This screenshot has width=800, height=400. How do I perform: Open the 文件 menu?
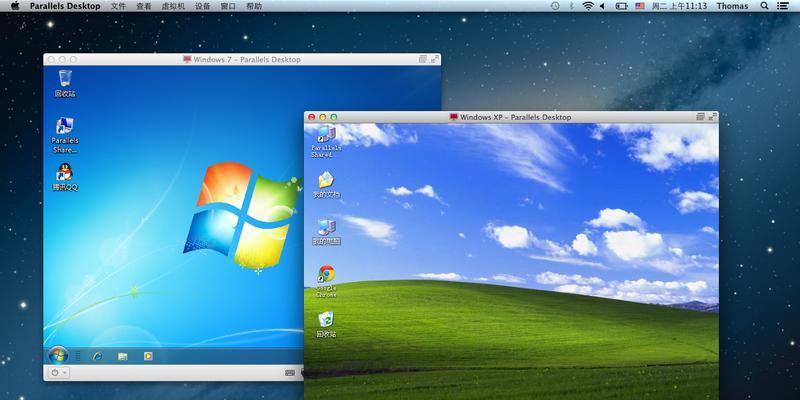click(118, 6)
